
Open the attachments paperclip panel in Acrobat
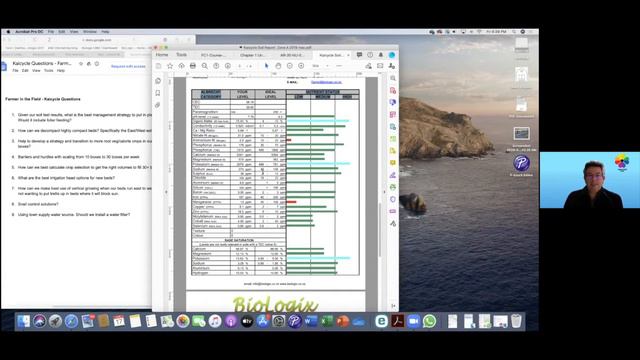point(158,105)
